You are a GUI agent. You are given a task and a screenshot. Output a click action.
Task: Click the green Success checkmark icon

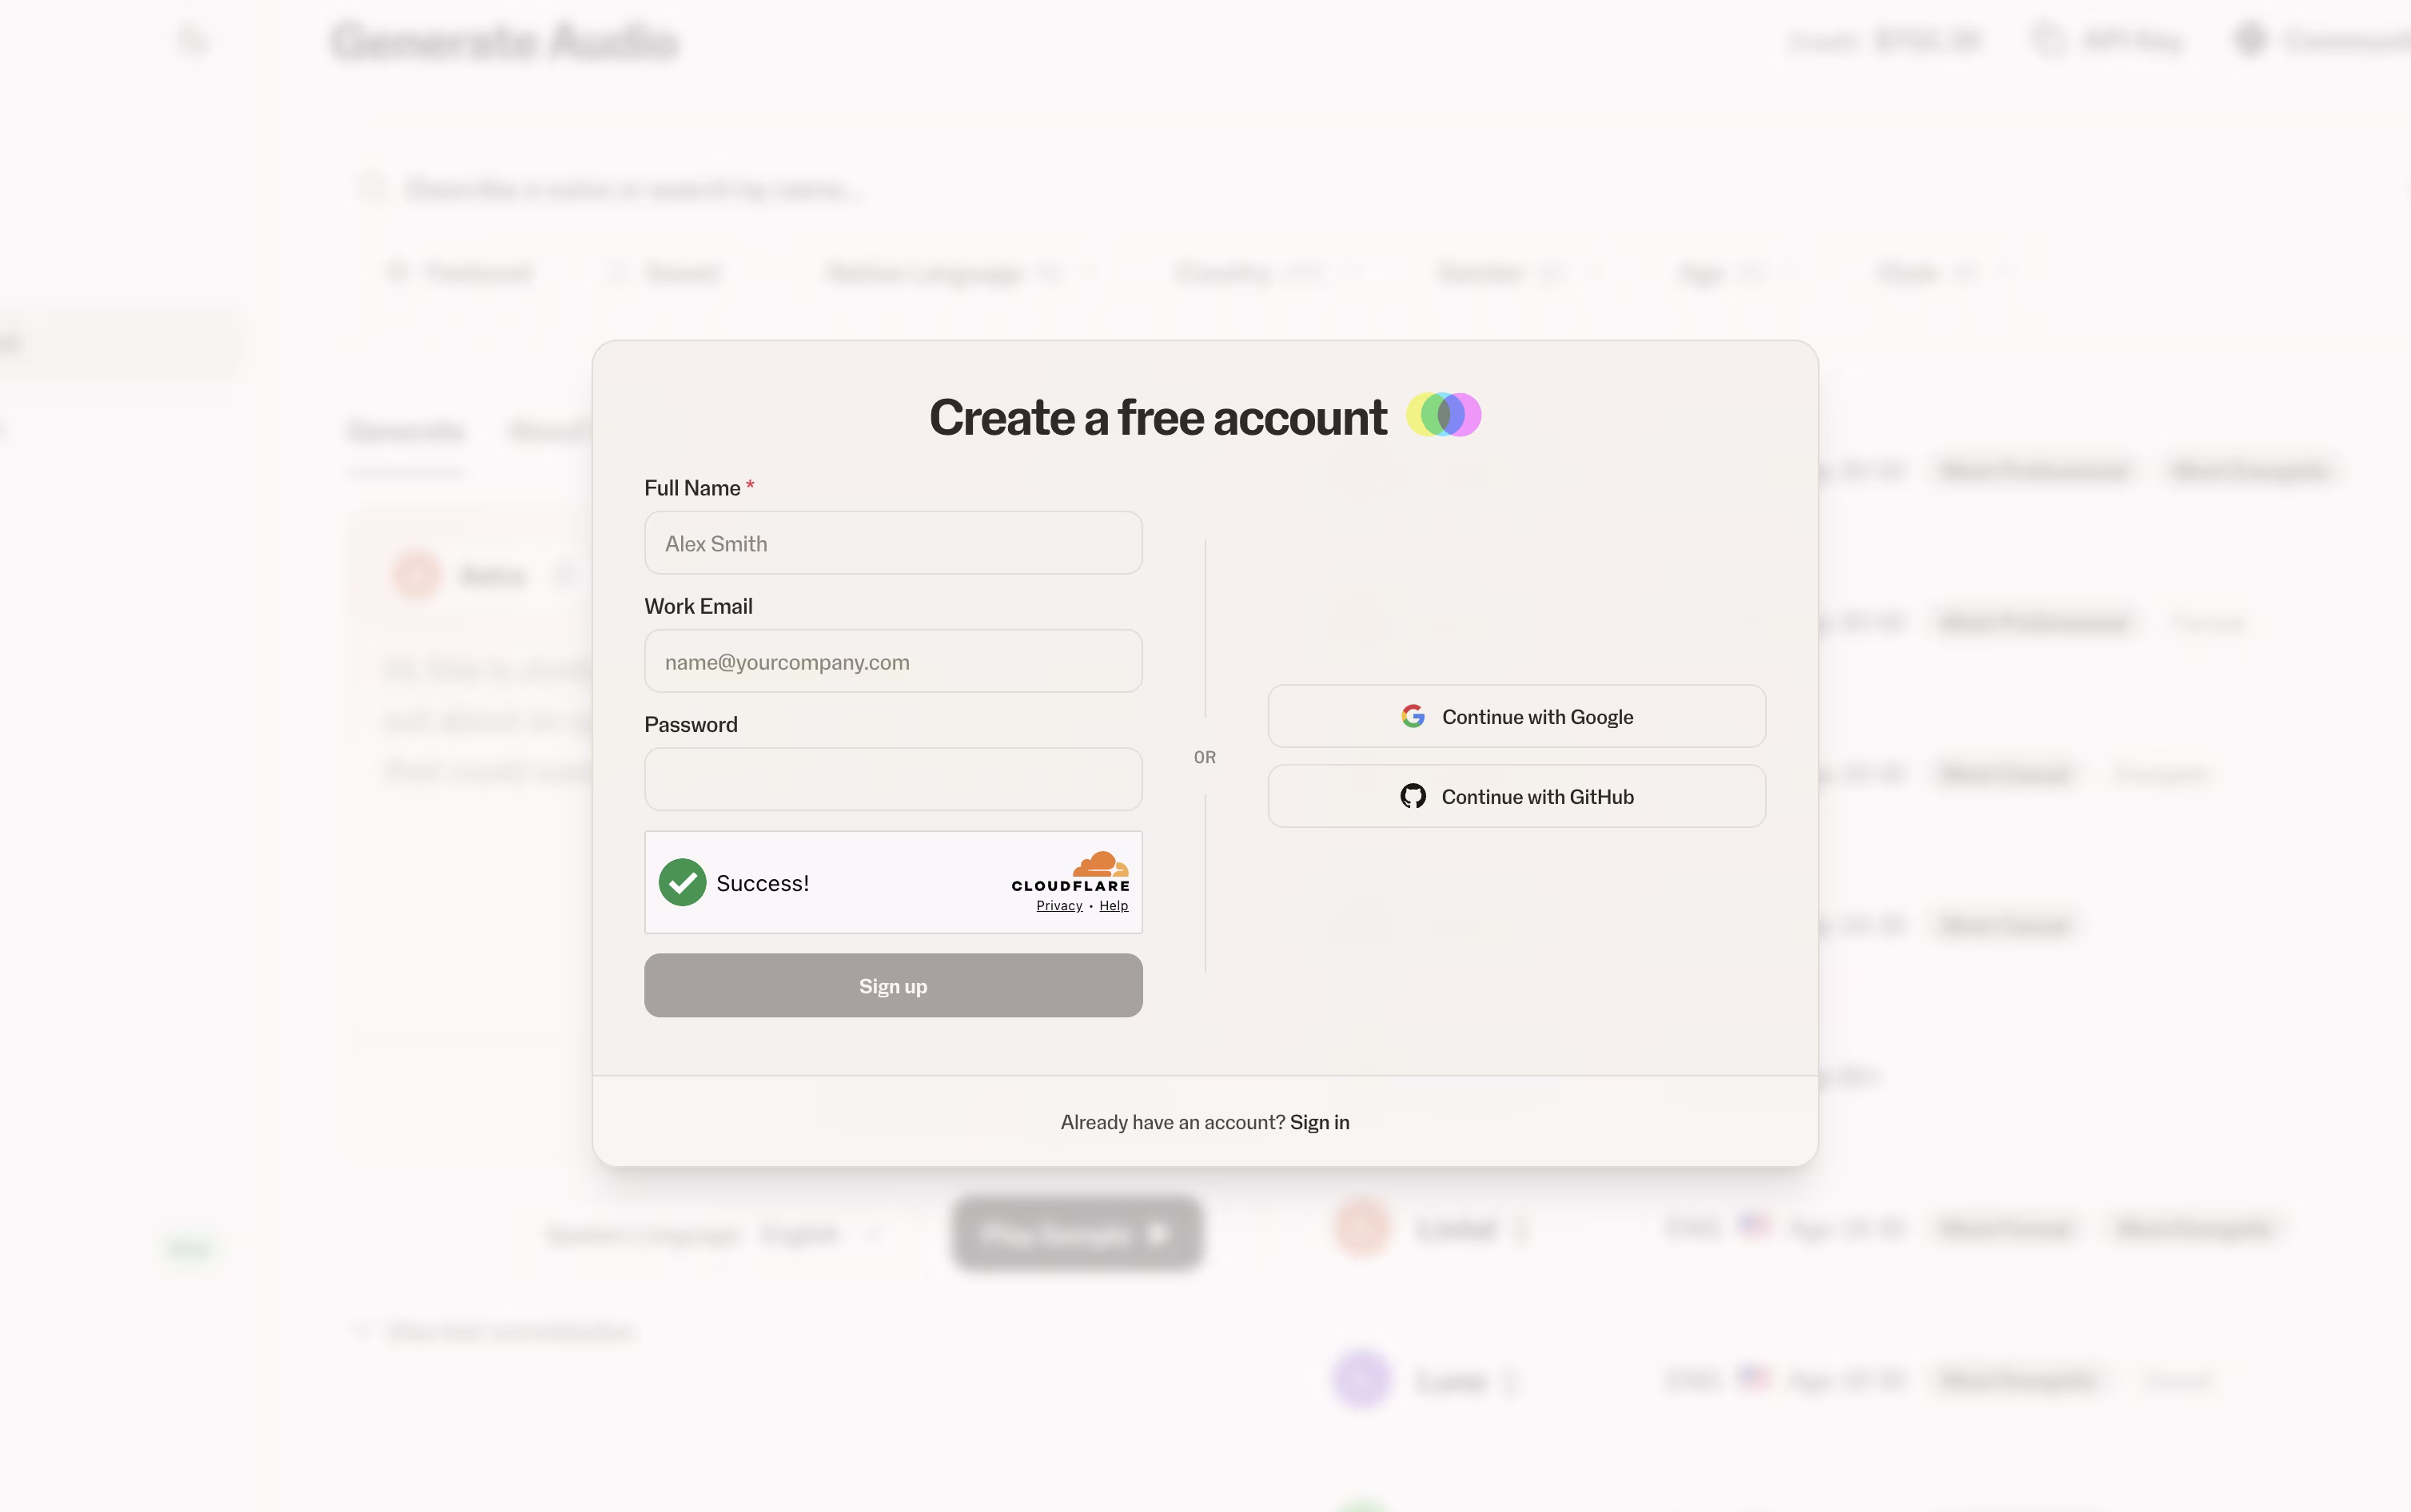point(682,882)
